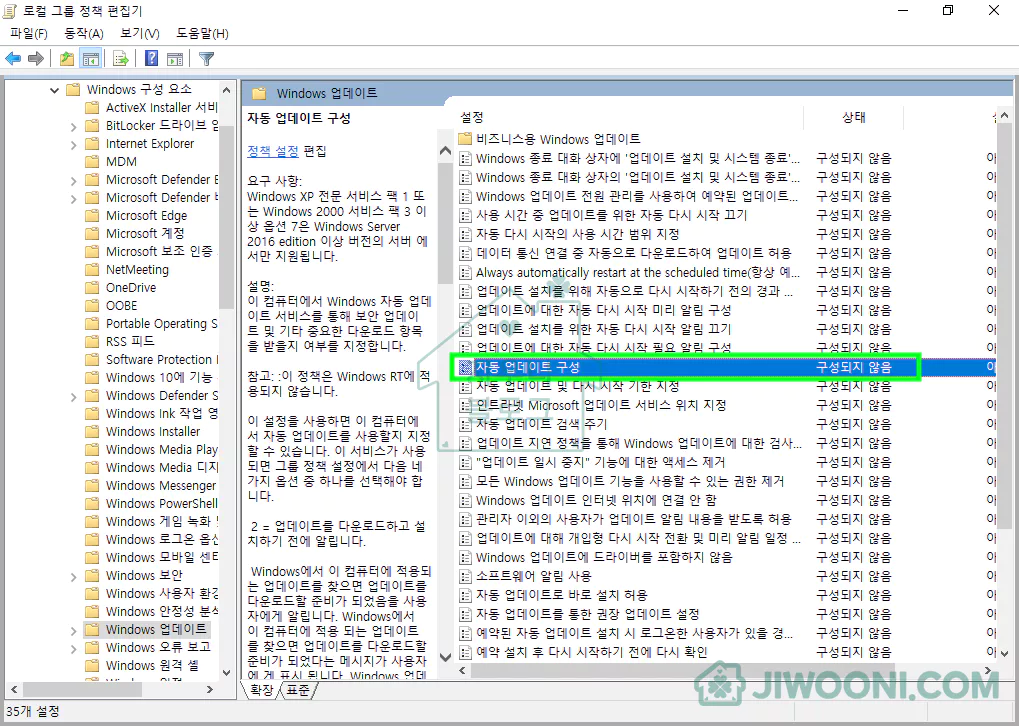Click the settings list horizontal scroll right arrow

point(988,670)
